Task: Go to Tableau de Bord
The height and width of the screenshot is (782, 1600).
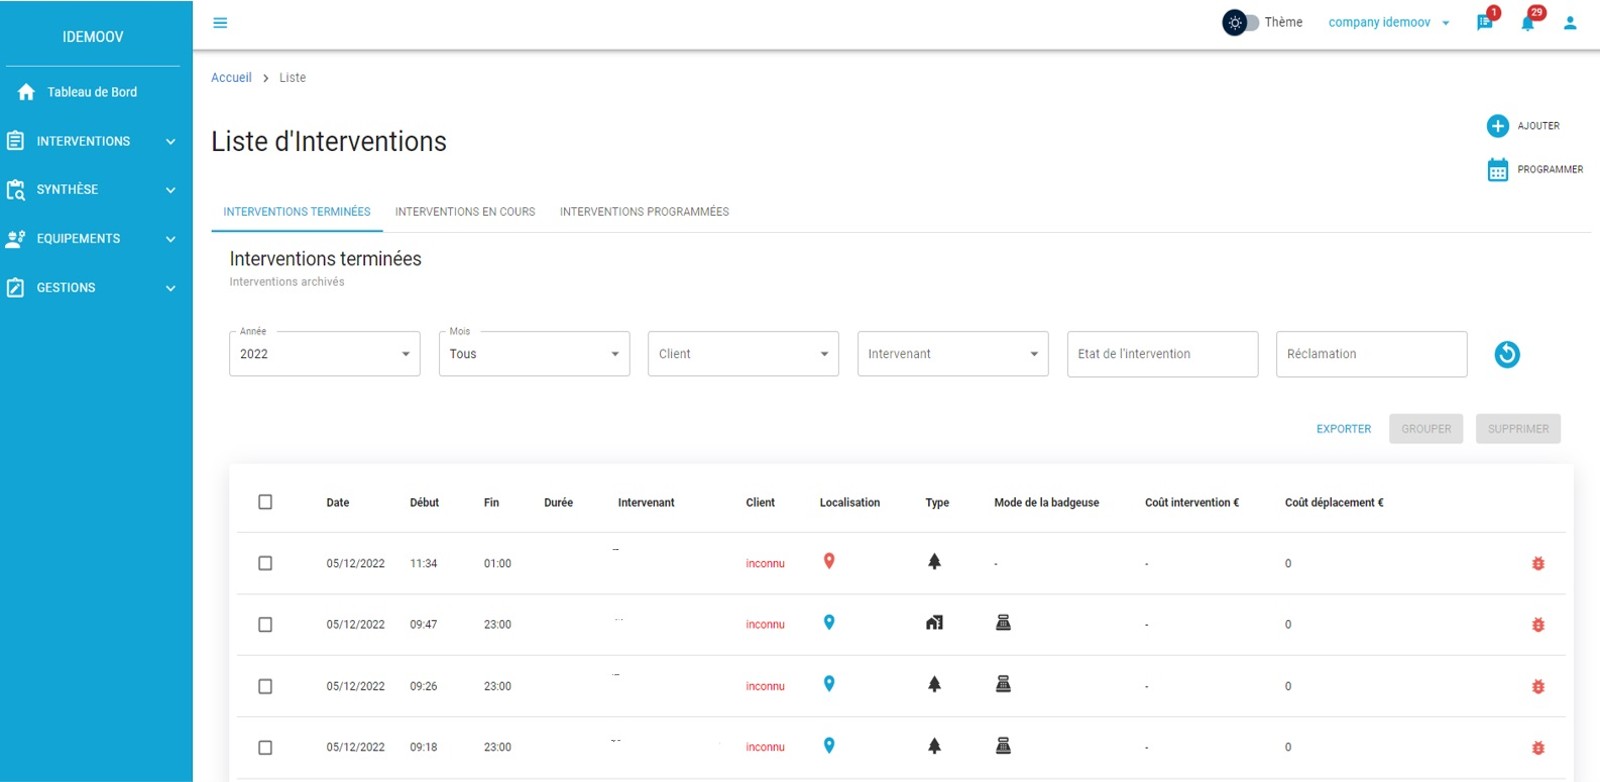Action: [x=92, y=92]
